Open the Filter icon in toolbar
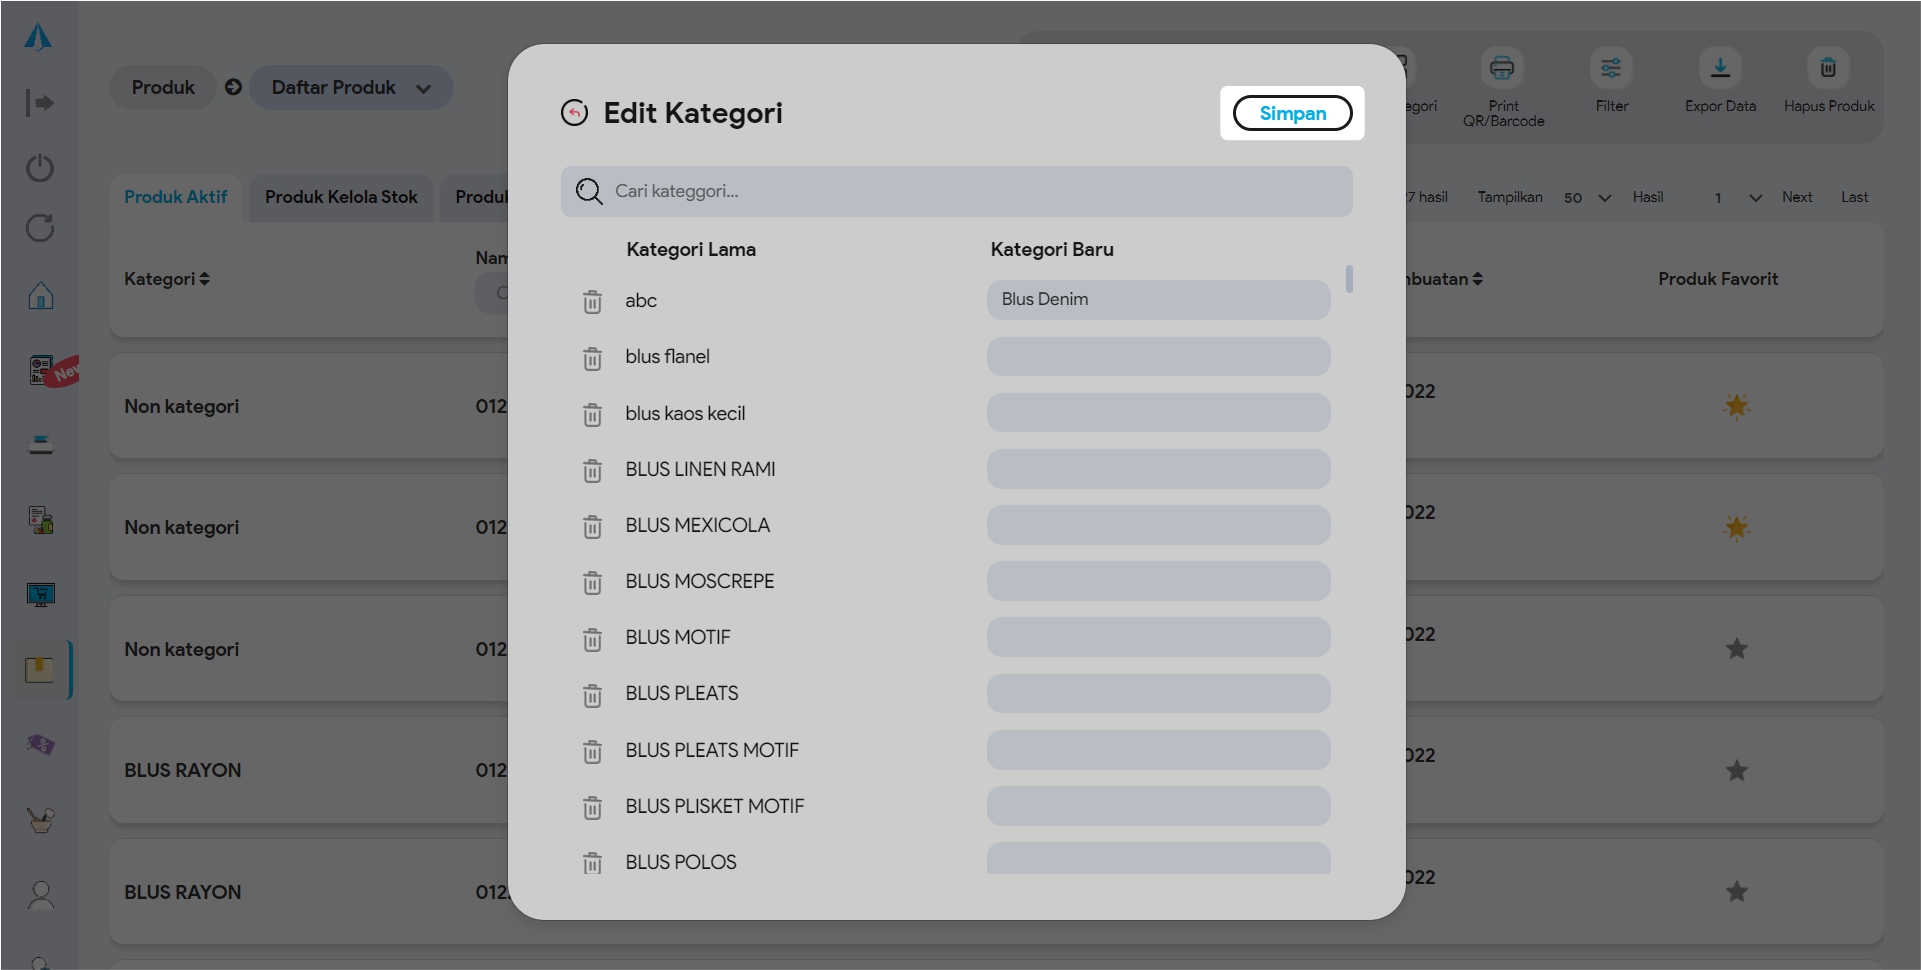 point(1610,68)
